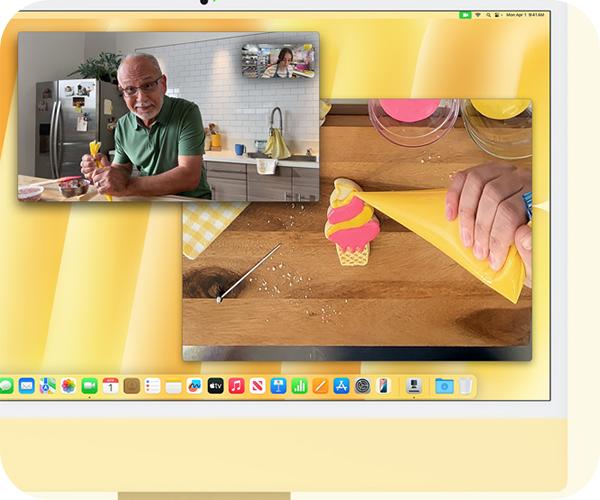Image resolution: width=600 pixels, height=500 pixels.
Task: Launch the Music app from dock
Action: point(236,386)
